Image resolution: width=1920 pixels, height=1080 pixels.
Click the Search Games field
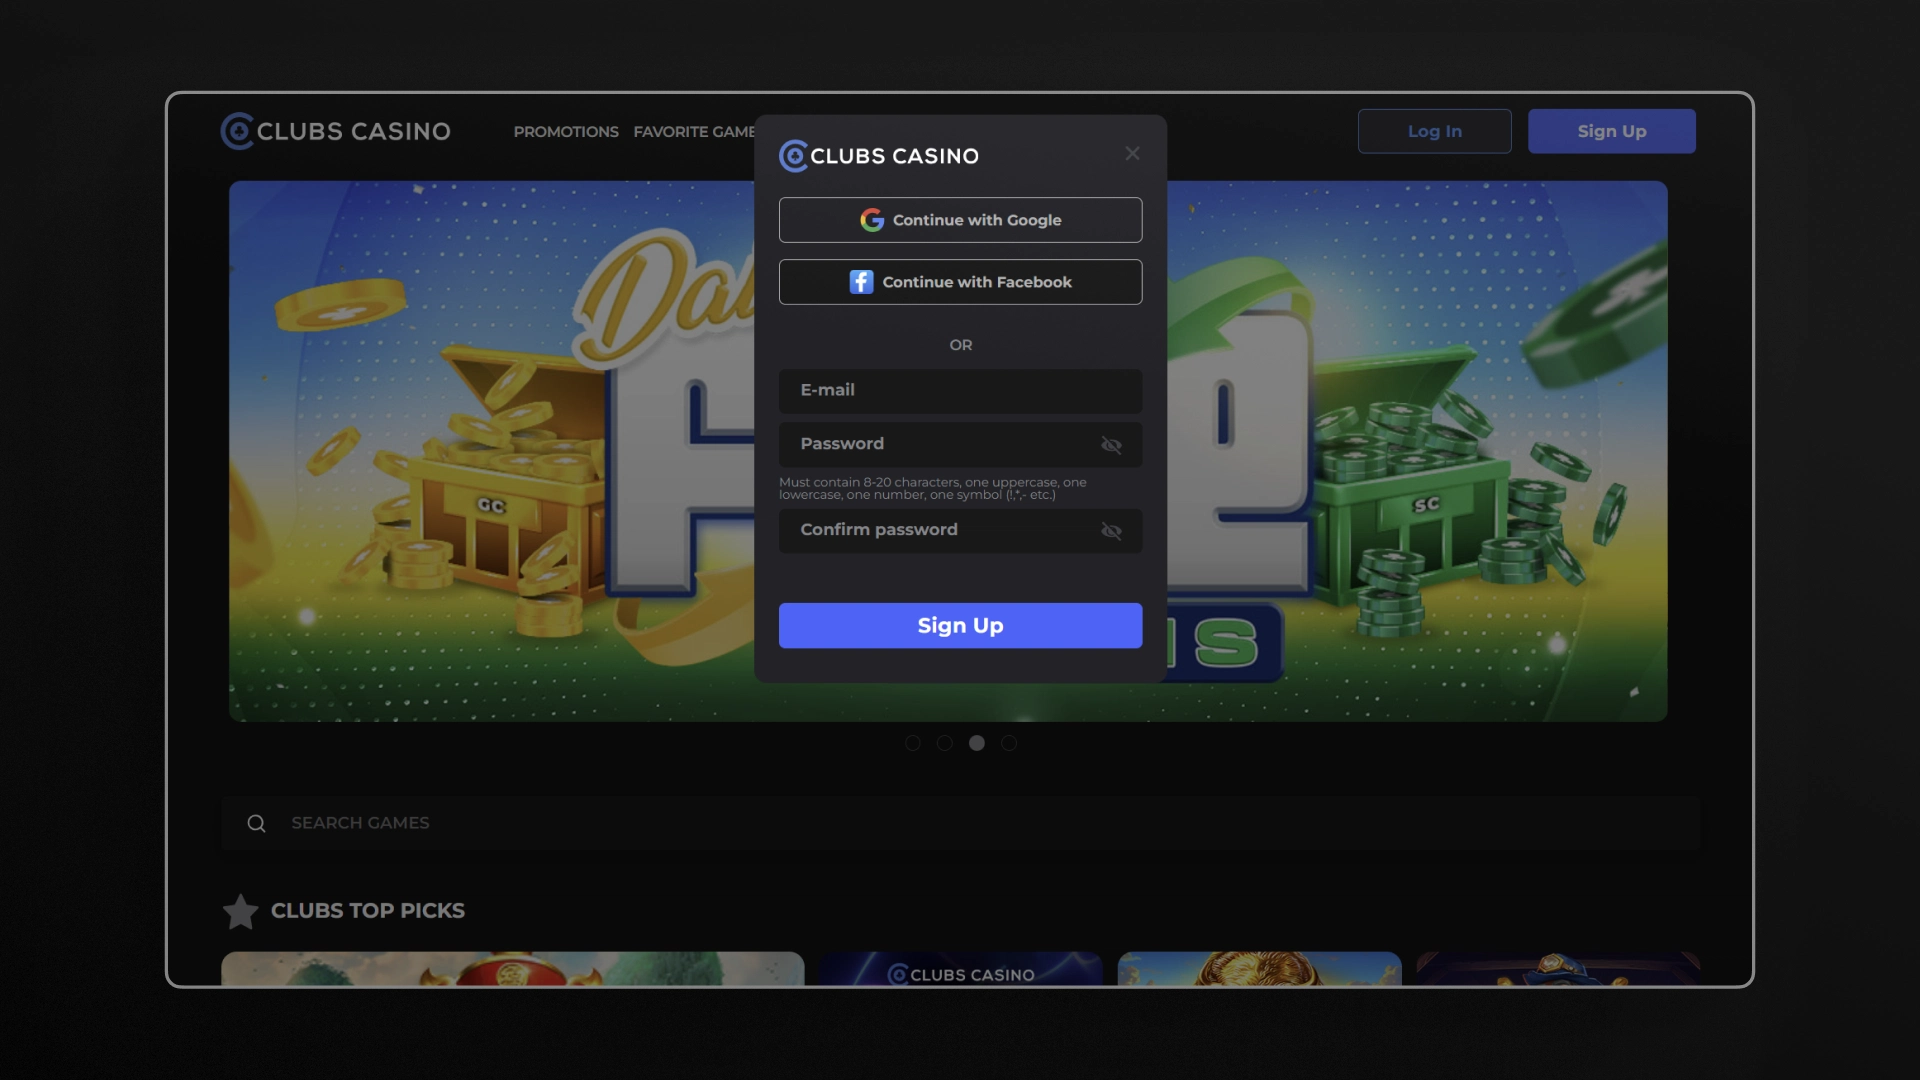coord(960,823)
